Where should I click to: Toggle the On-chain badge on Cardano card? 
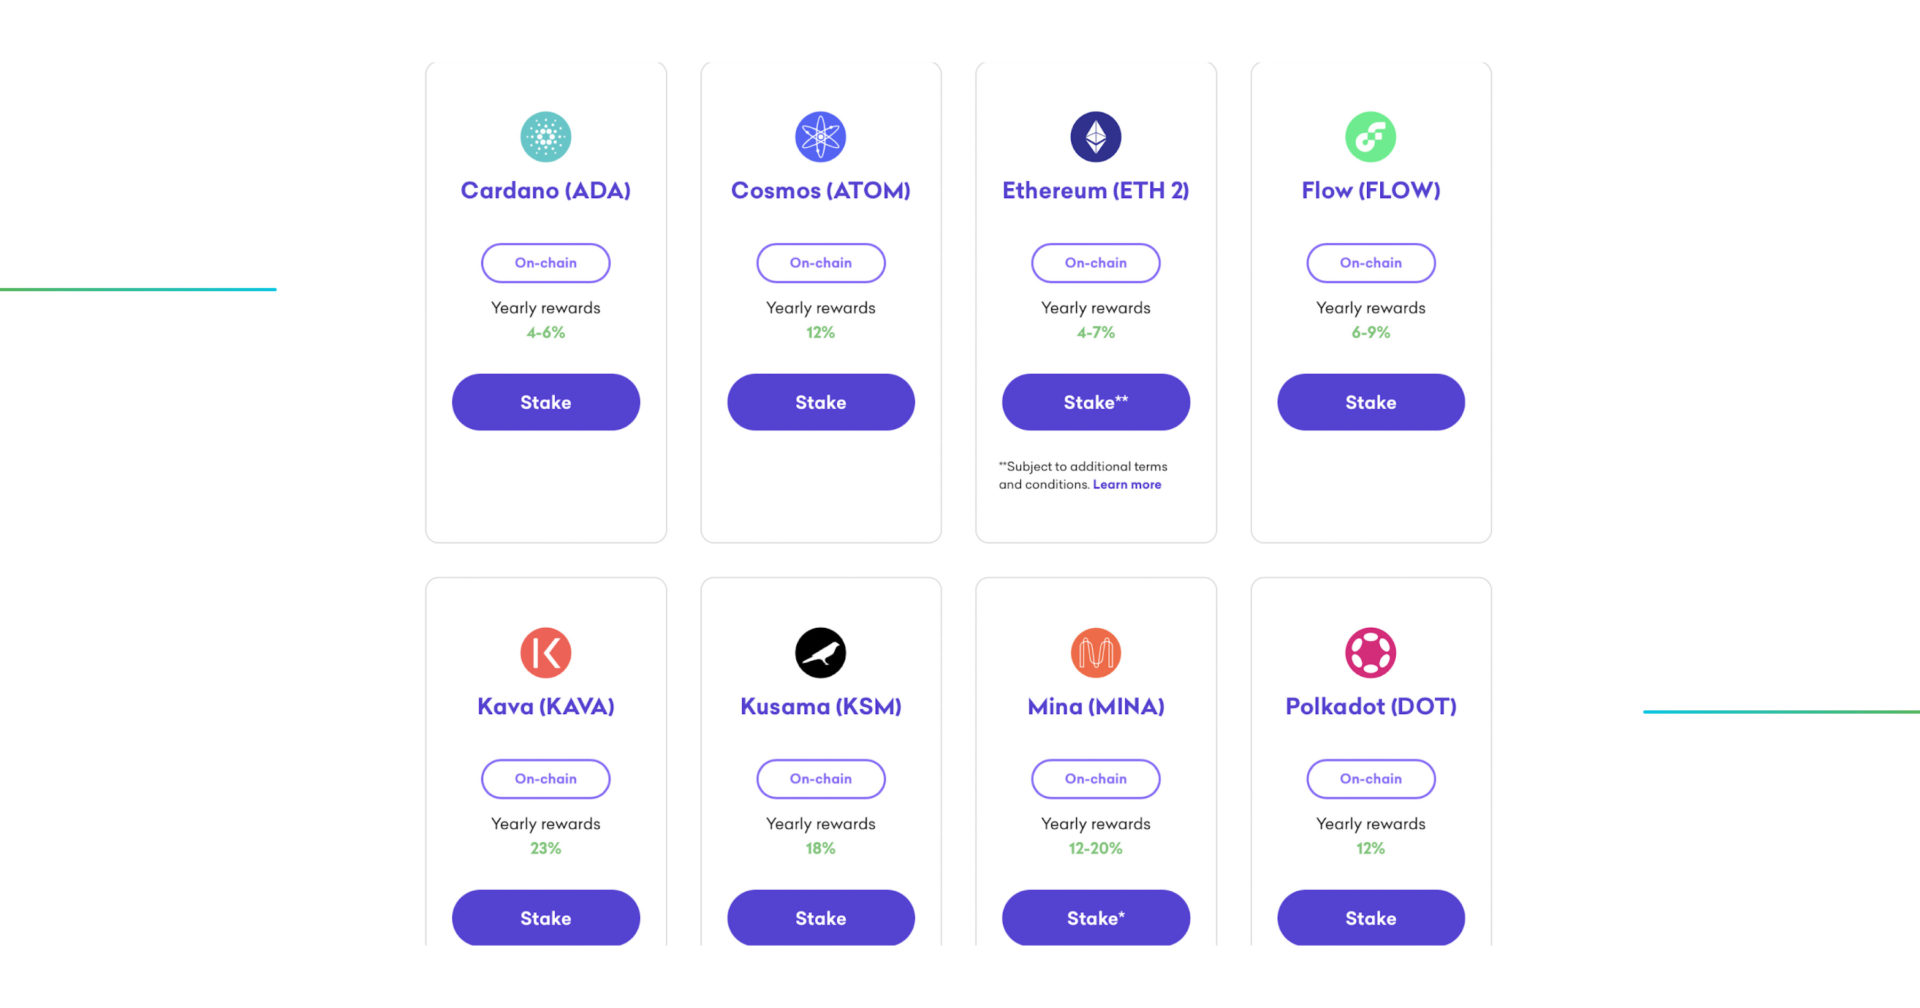(545, 263)
